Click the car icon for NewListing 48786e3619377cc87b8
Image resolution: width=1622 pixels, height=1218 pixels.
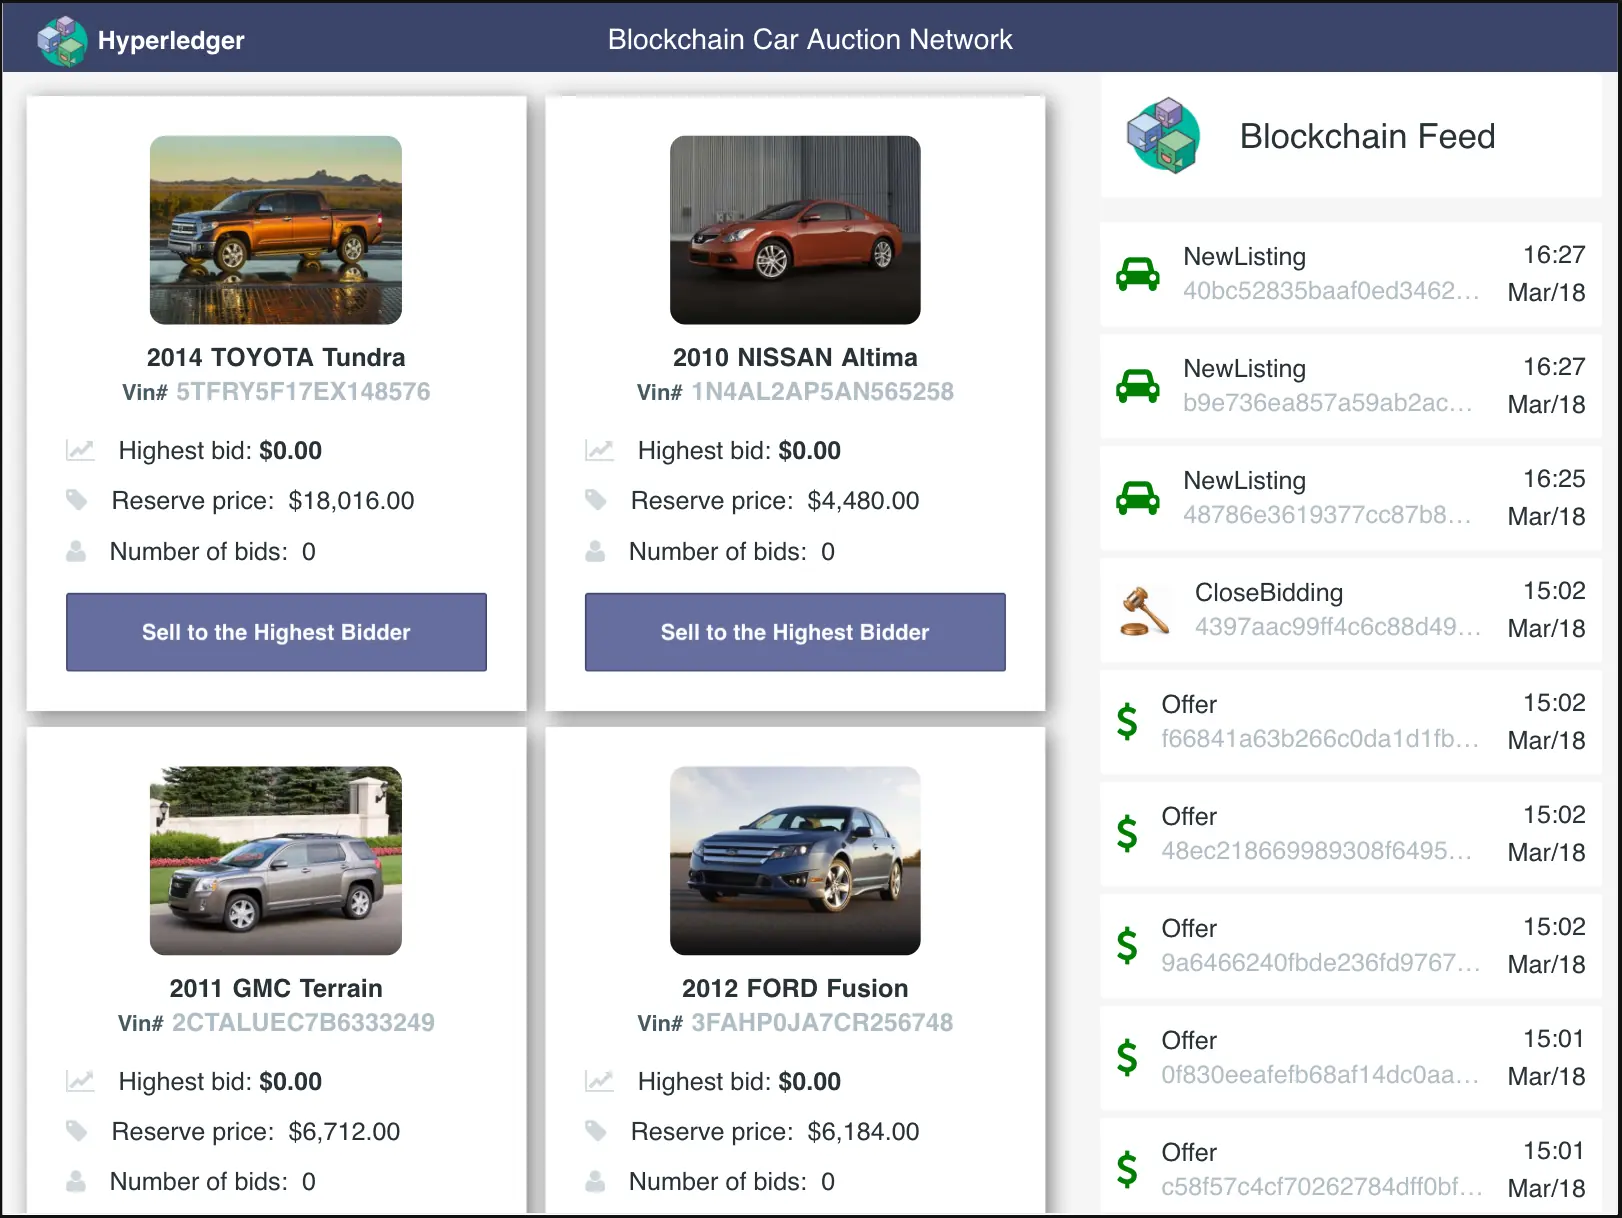coord(1138,498)
